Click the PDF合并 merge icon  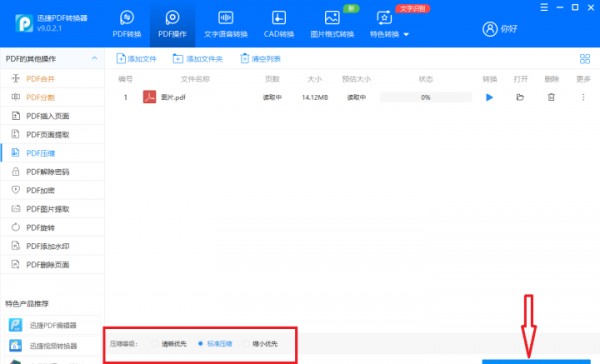click(x=15, y=78)
